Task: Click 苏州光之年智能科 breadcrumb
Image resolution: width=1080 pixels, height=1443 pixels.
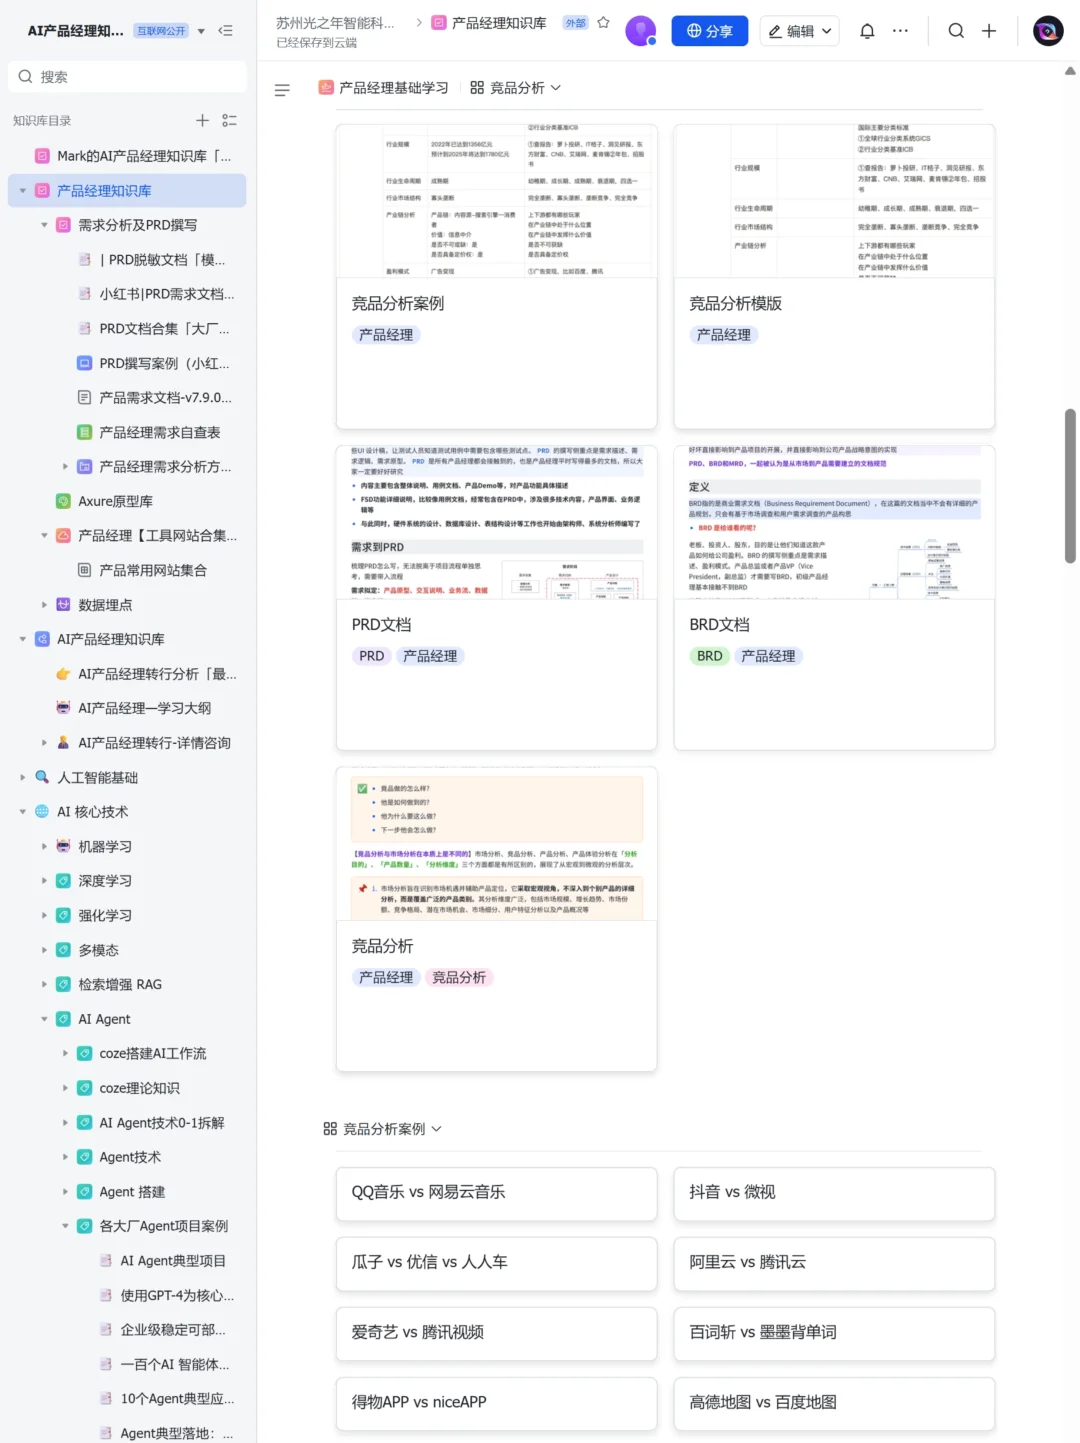Action: [335, 23]
